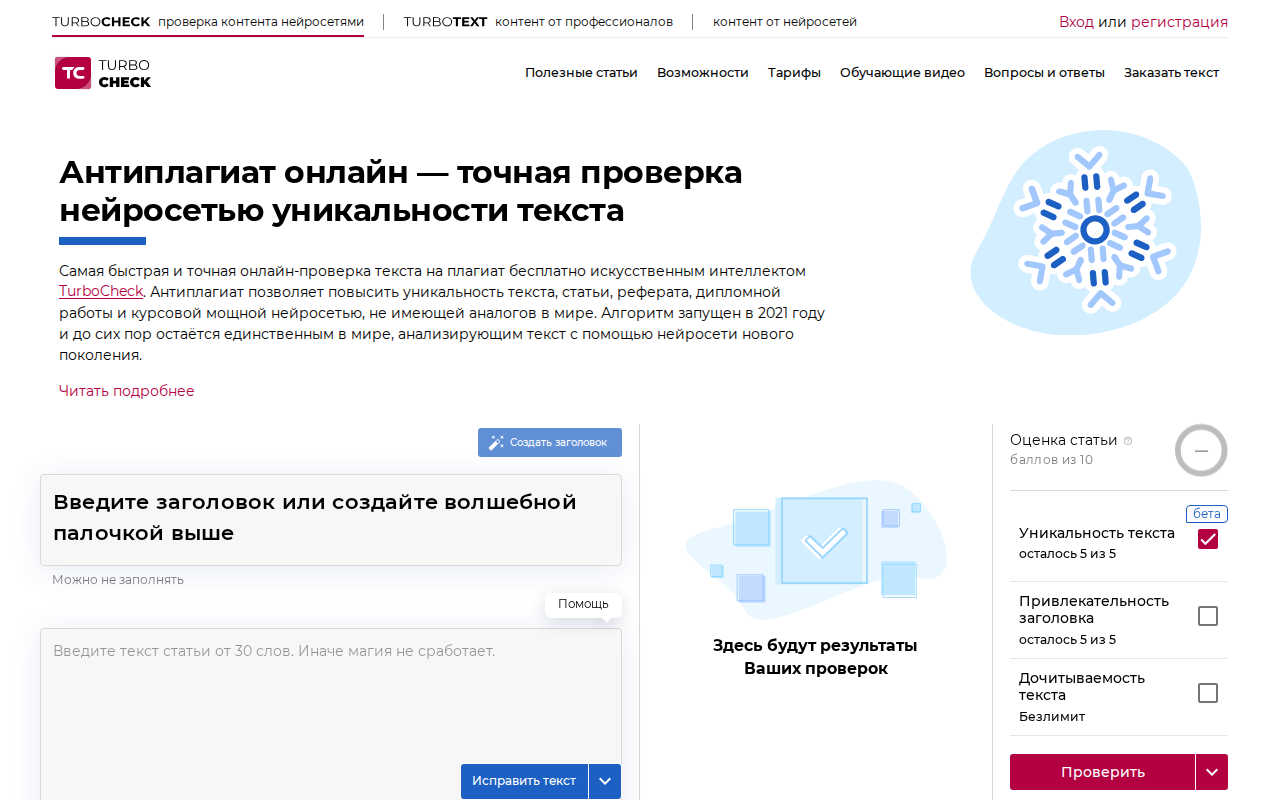
Task: Click the Проверить button
Action: (x=1102, y=772)
